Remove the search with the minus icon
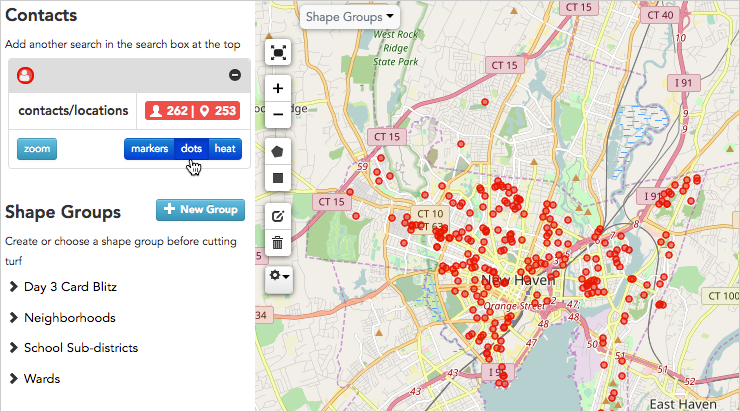Image resolution: width=740 pixels, height=412 pixels. click(235, 75)
